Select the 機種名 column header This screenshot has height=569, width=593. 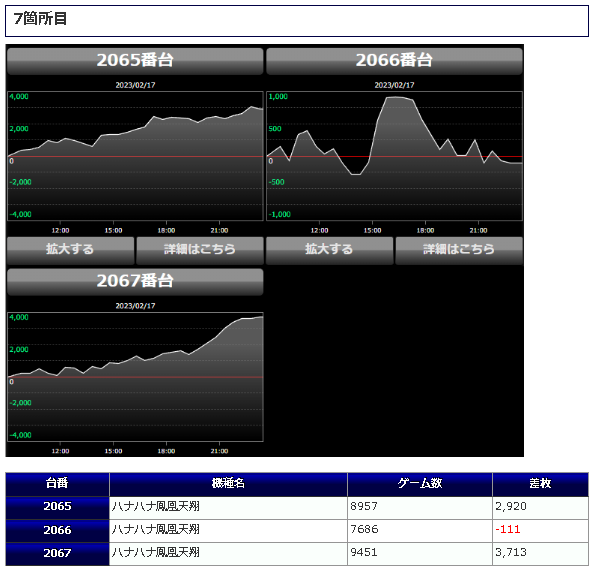228,484
